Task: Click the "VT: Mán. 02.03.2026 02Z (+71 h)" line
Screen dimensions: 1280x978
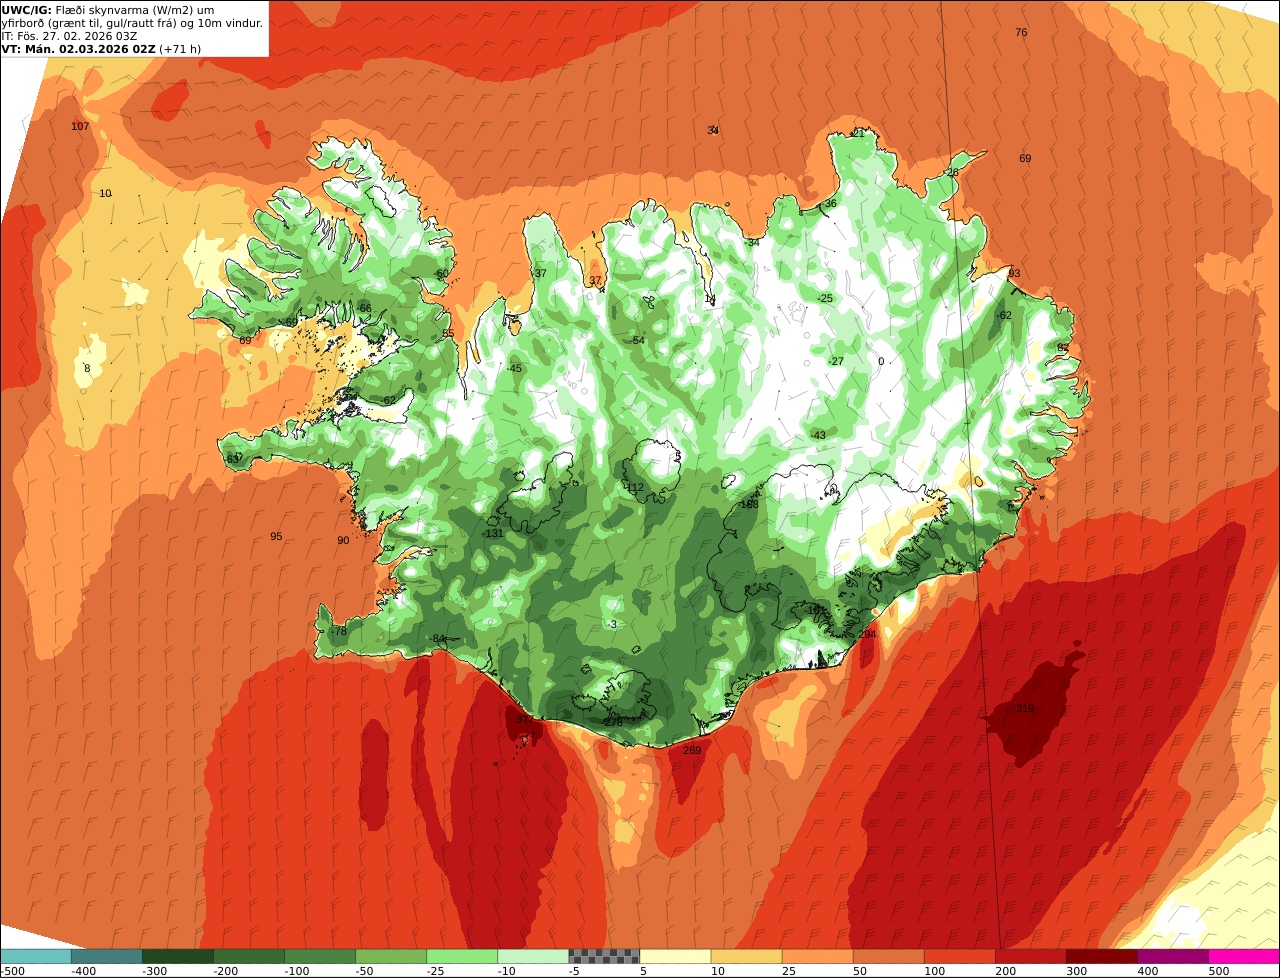Action: 101,48
